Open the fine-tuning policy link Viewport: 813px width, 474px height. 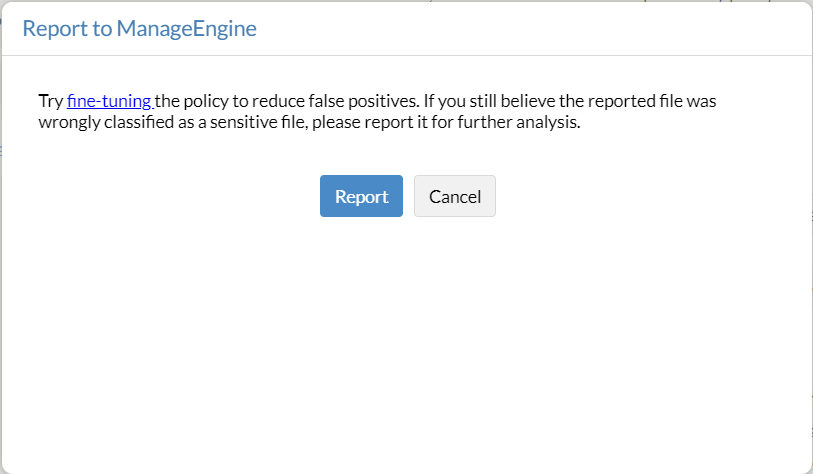[x=109, y=101]
